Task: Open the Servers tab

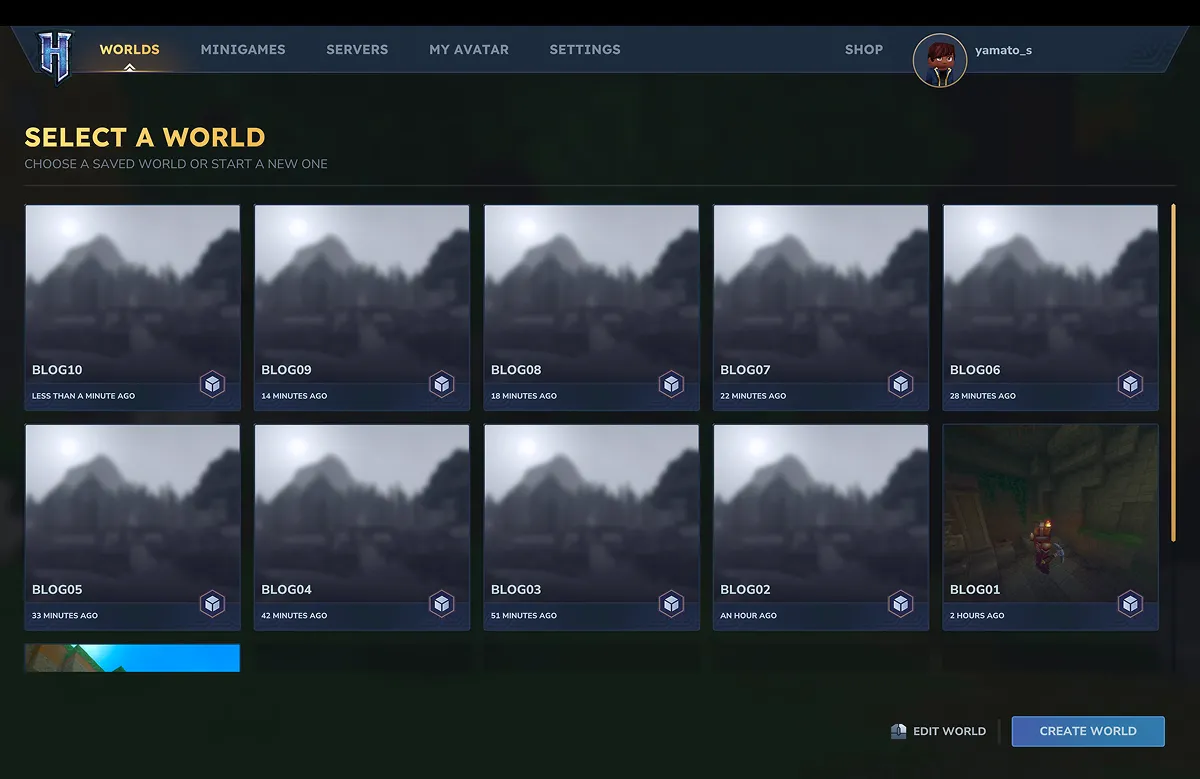Action: point(357,50)
